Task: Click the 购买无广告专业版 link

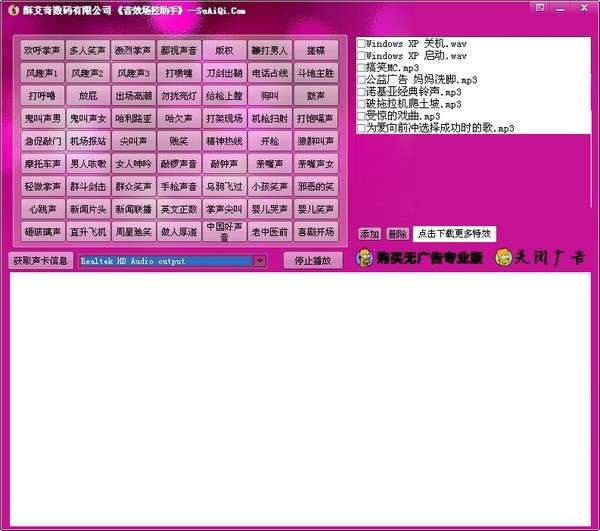Action: click(430, 258)
